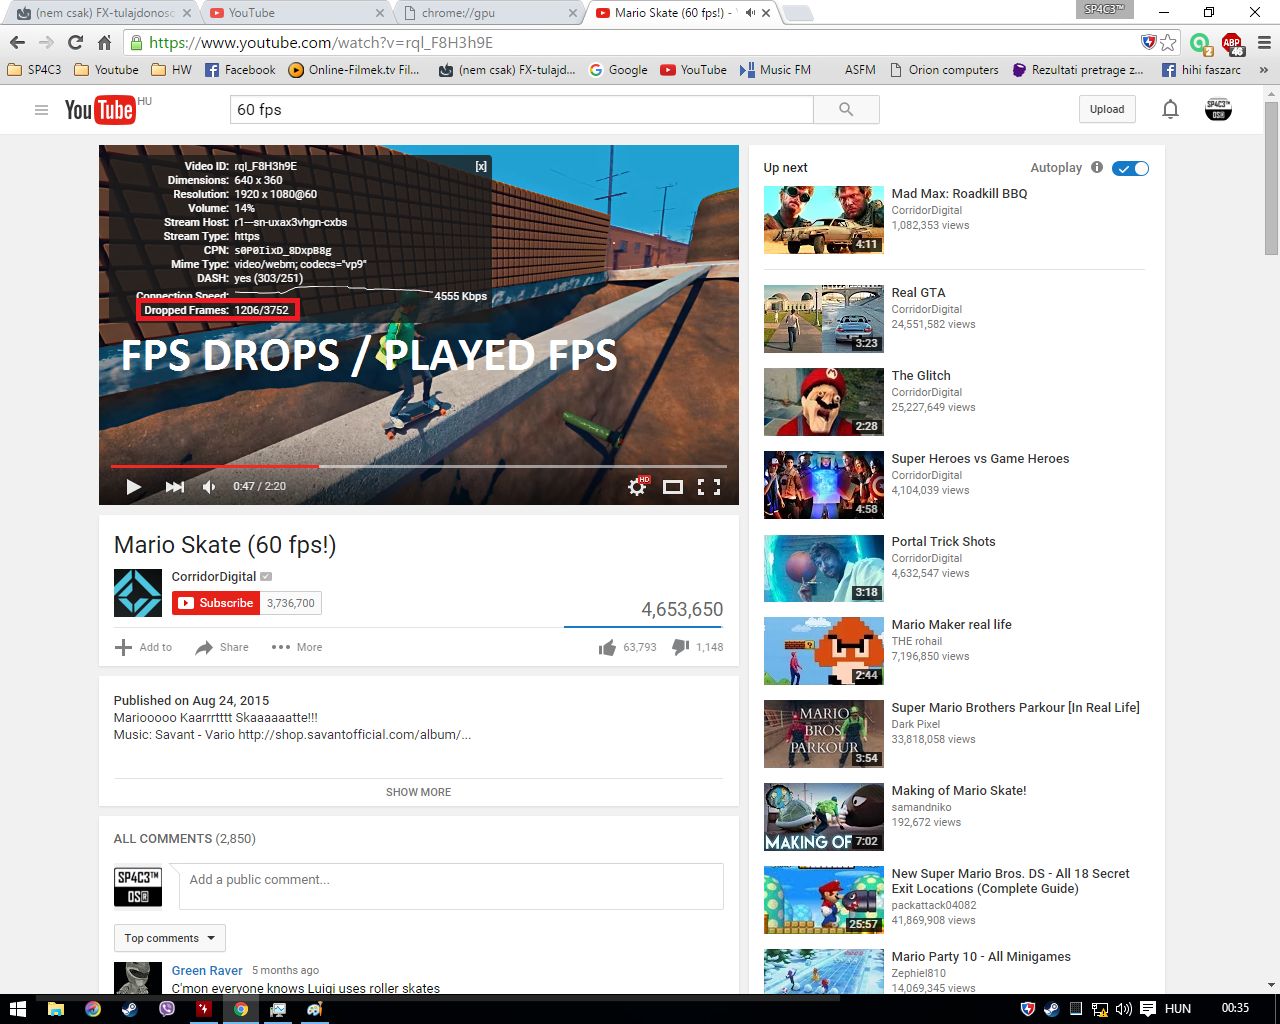Image resolution: width=1280 pixels, height=1024 pixels.
Task: Share the video
Action: (222, 648)
